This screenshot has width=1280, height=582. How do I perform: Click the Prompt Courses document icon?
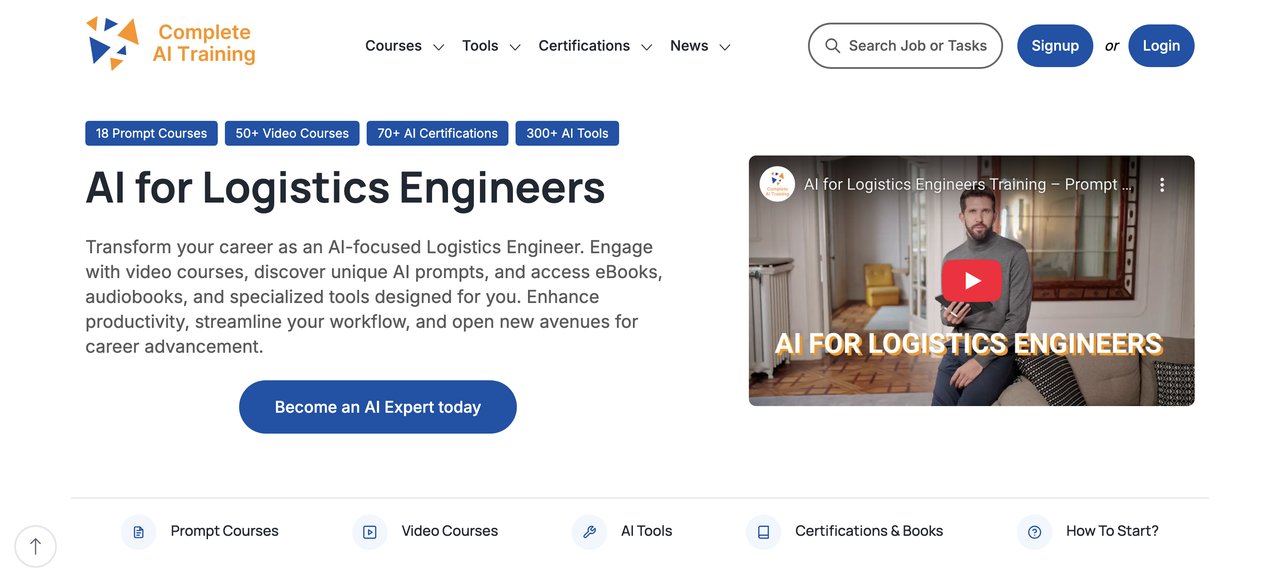click(x=138, y=532)
